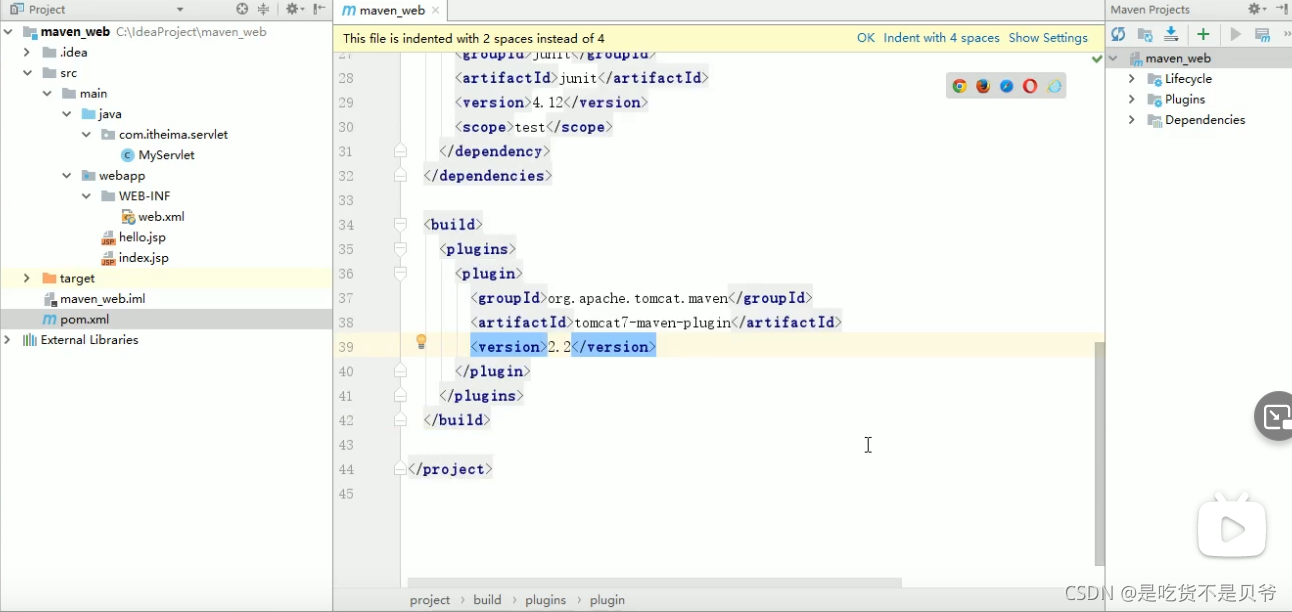The image size is (1292, 612).
Task: Reimport all Maven projects
Action: click(x=1118, y=34)
